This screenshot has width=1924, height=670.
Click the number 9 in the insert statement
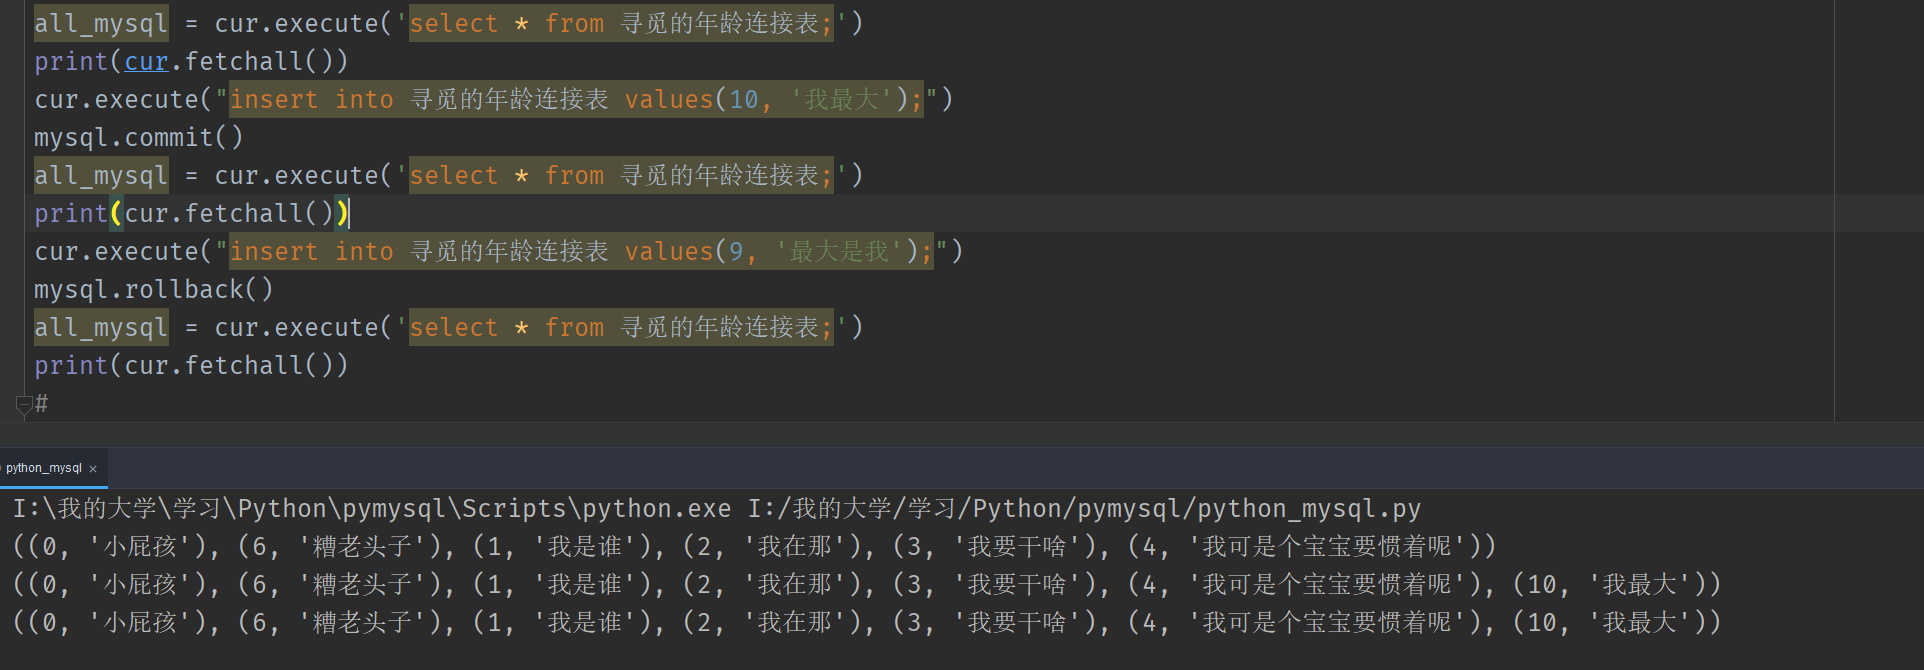click(736, 252)
